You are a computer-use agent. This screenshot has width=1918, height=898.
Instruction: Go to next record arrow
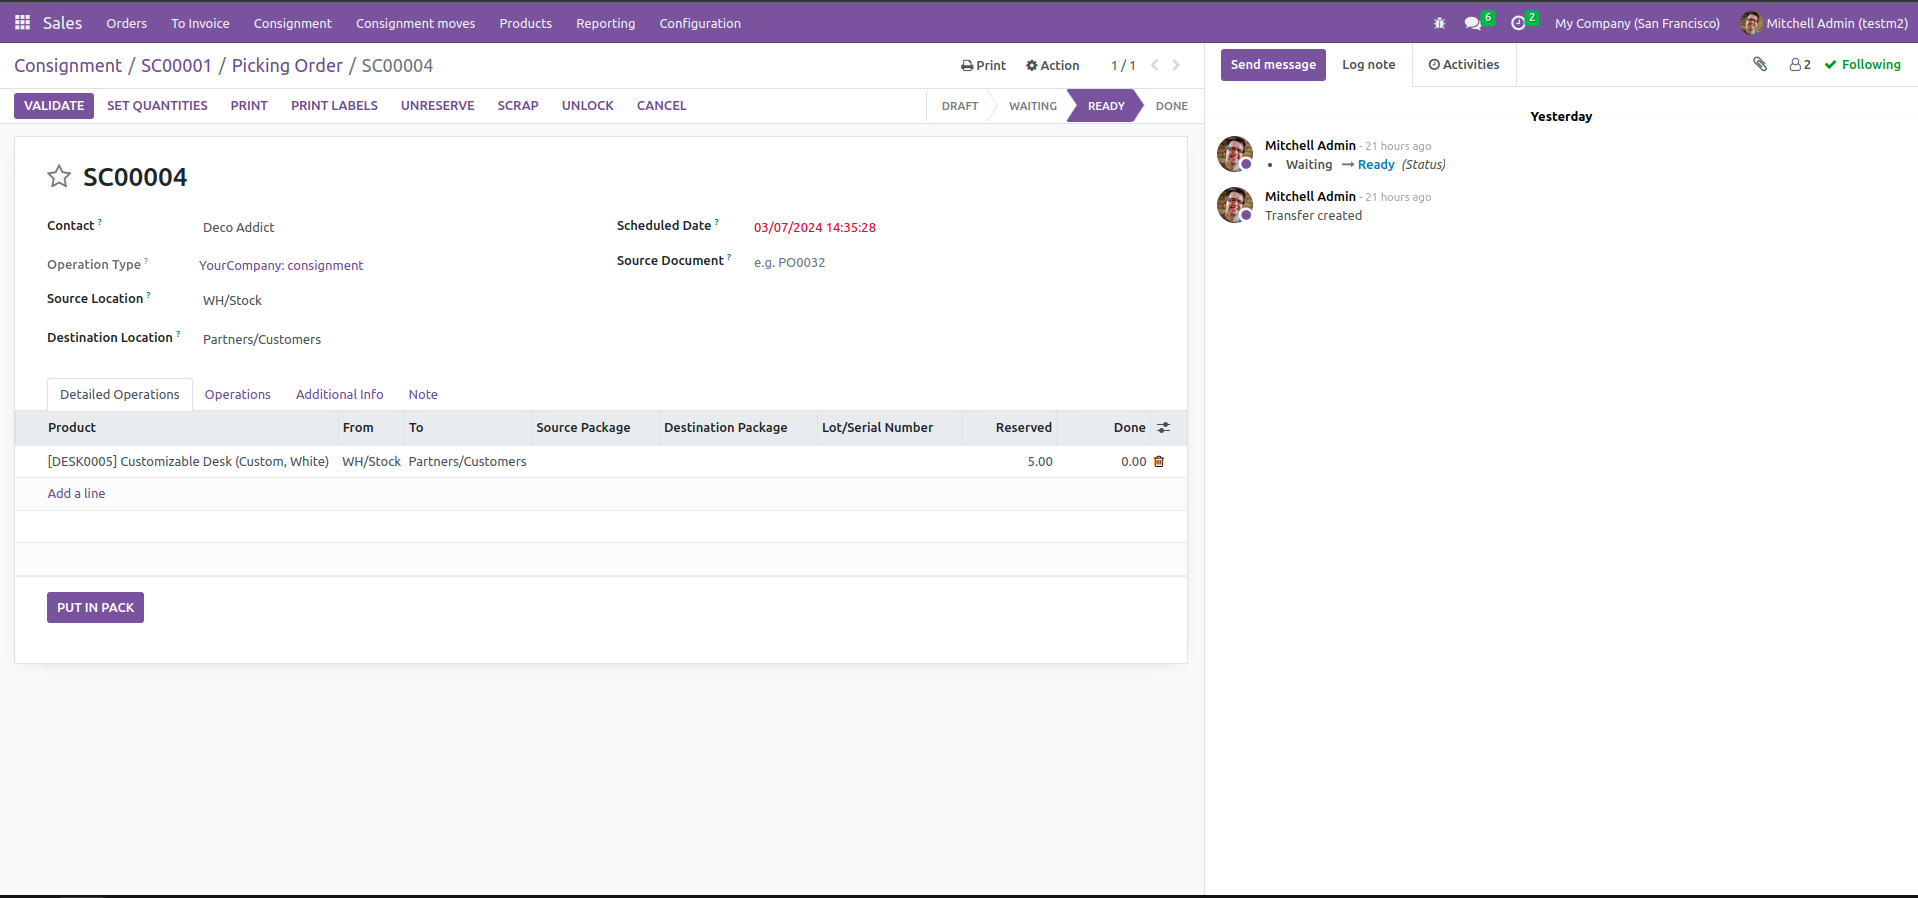click(1176, 65)
